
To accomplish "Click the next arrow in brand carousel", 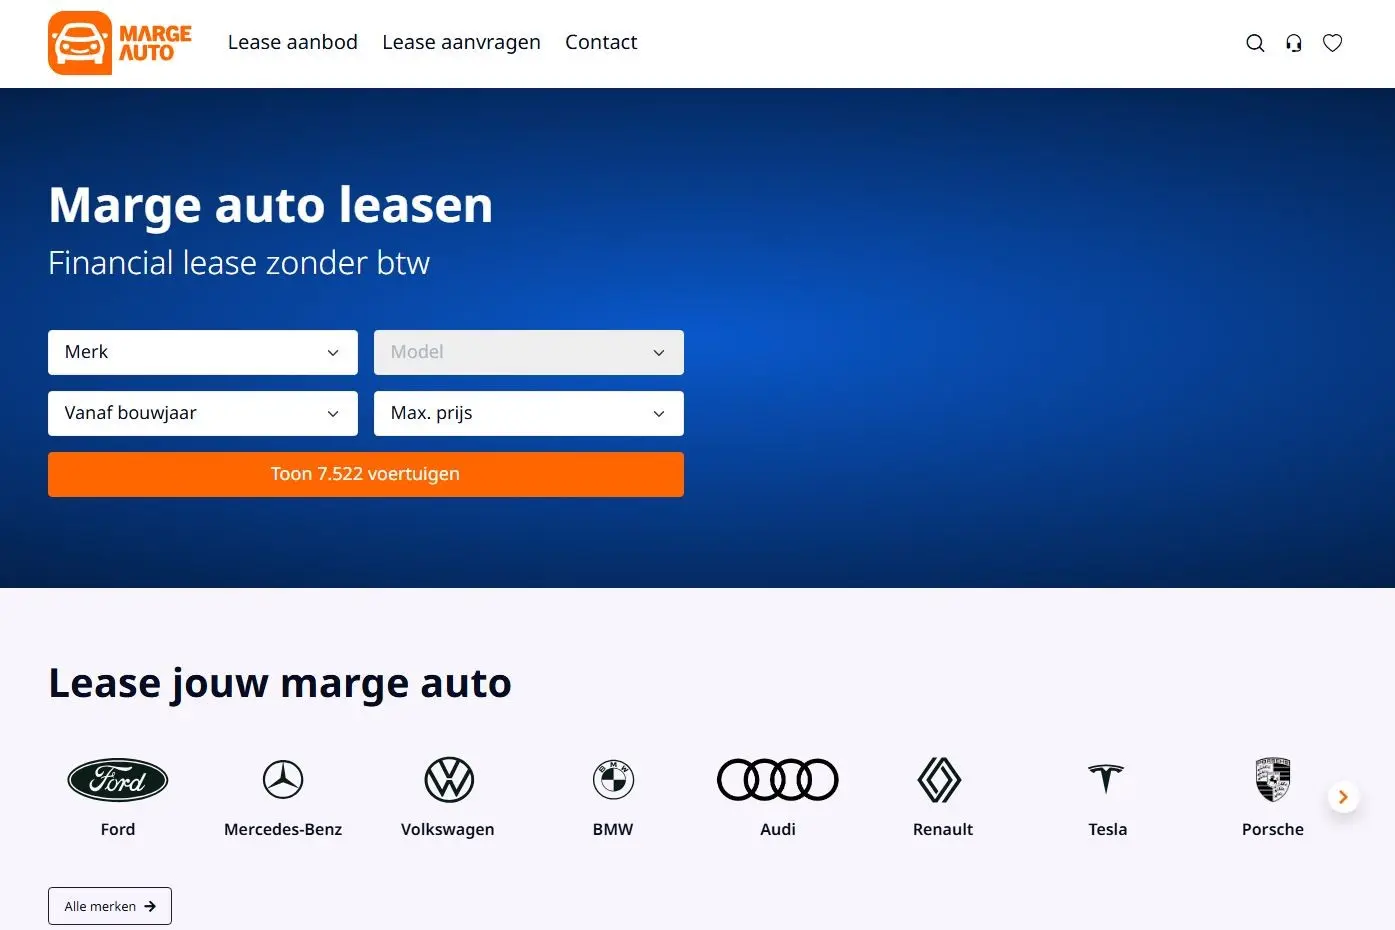I will [x=1343, y=797].
